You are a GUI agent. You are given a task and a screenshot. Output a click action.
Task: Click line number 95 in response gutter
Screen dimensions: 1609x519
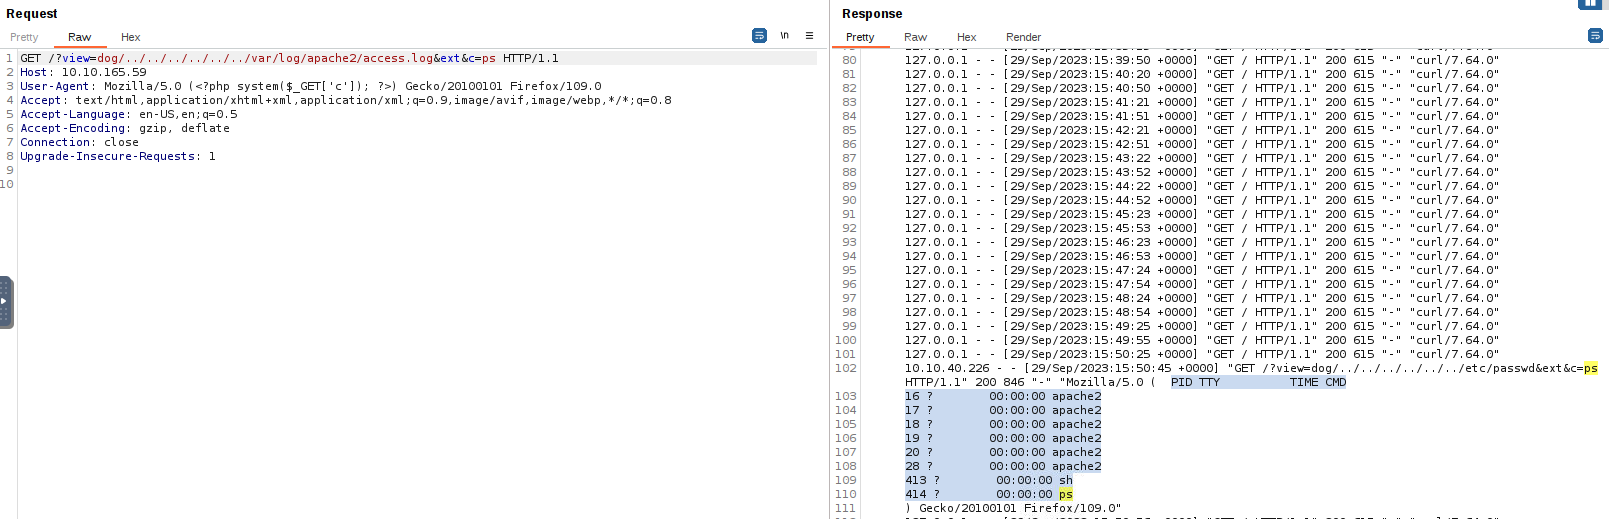[849, 270]
